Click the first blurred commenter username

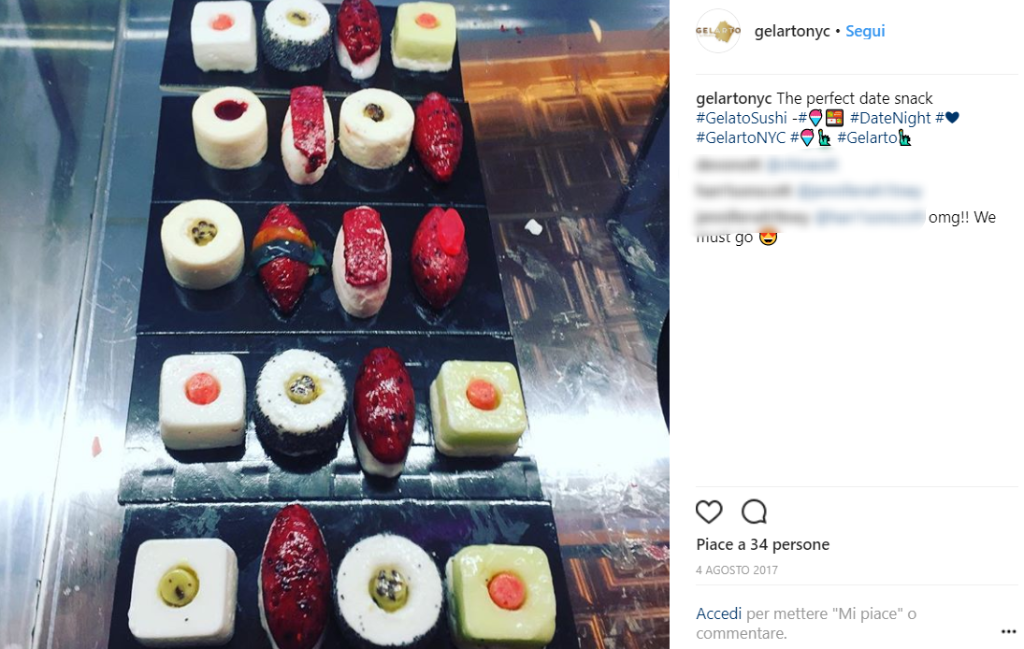click(x=728, y=165)
